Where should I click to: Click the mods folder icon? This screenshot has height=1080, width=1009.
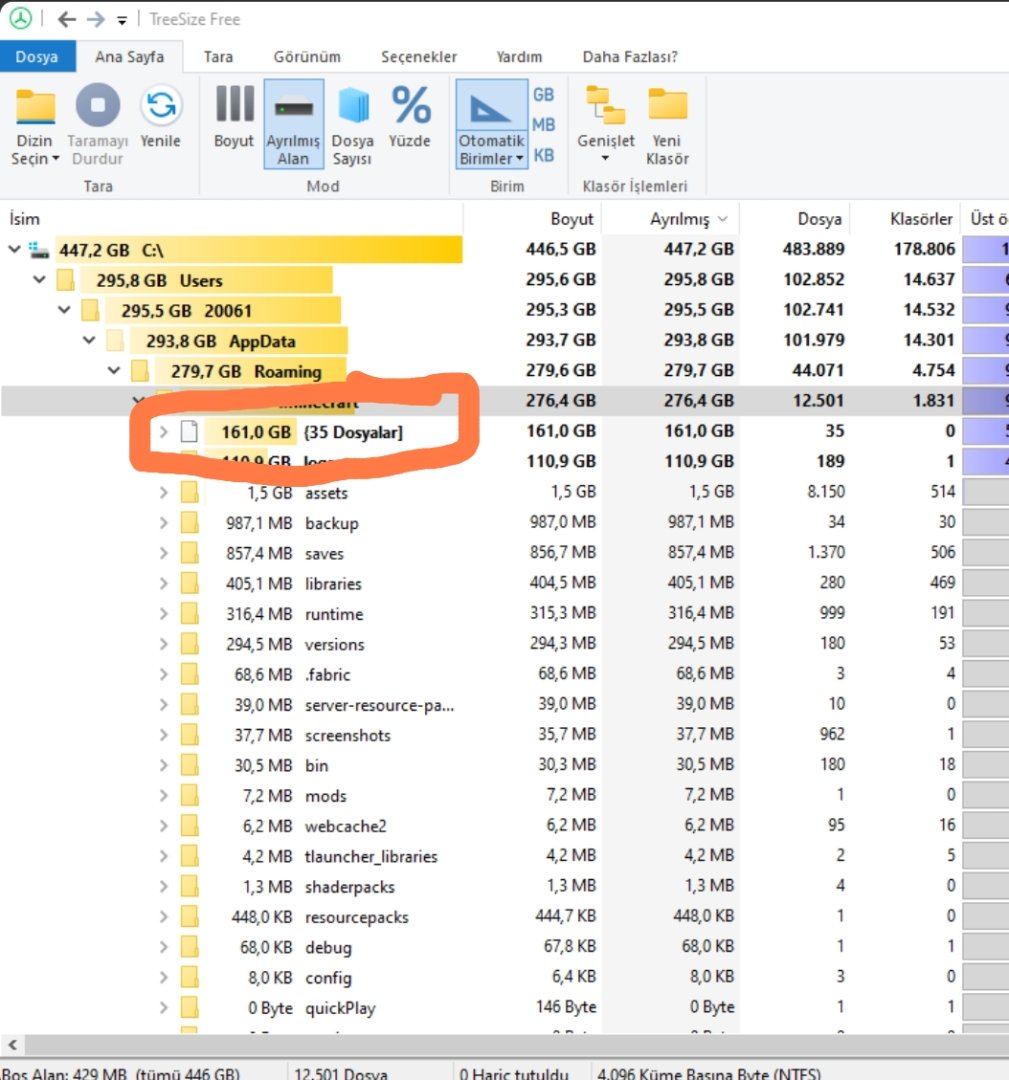coord(189,796)
